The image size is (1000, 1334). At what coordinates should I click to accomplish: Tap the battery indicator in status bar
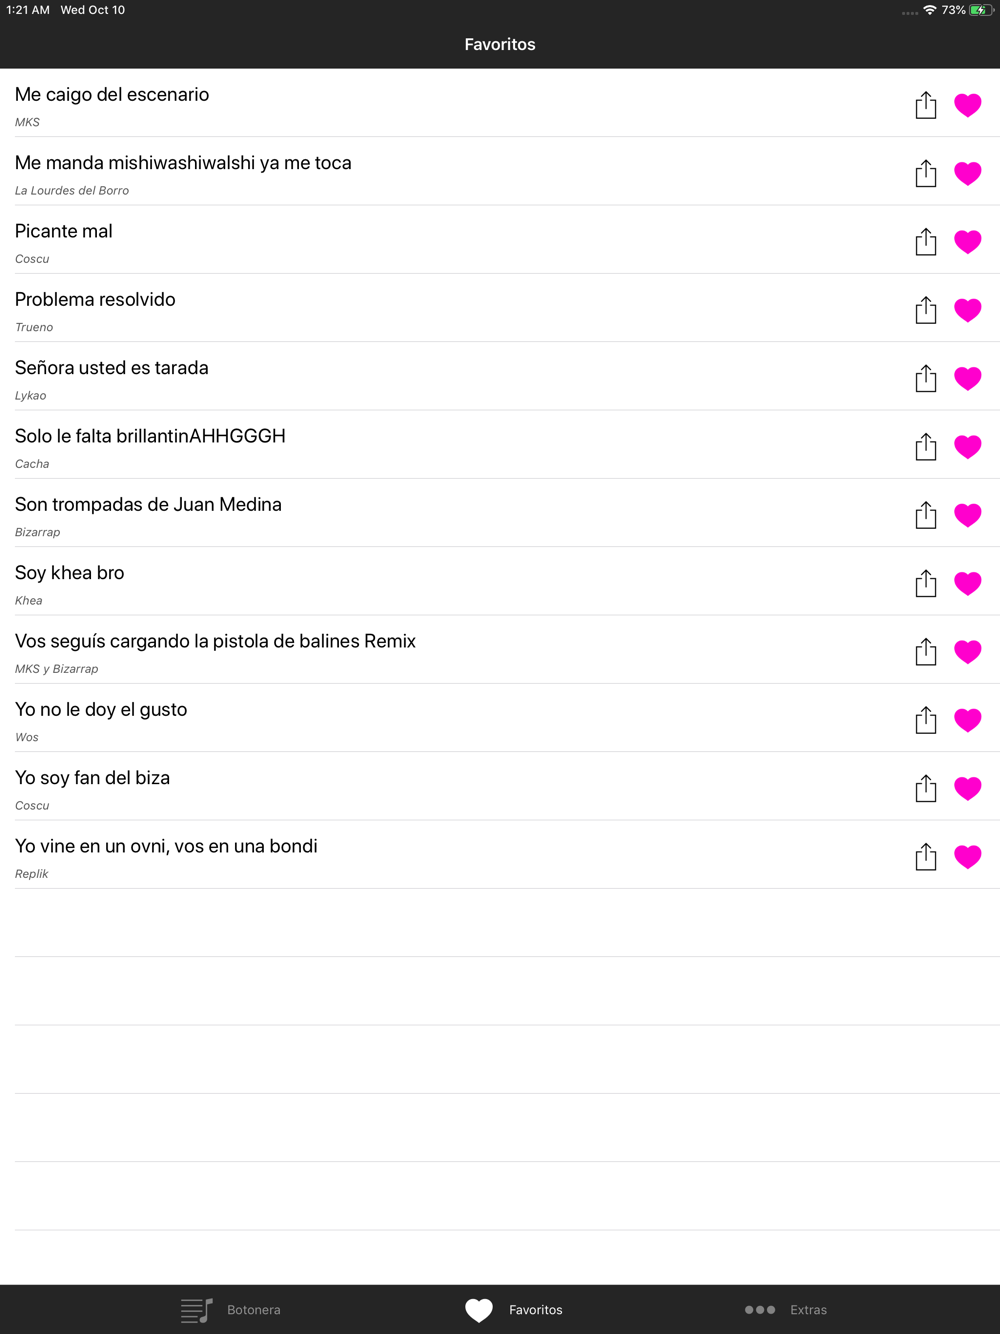tap(981, 10)
